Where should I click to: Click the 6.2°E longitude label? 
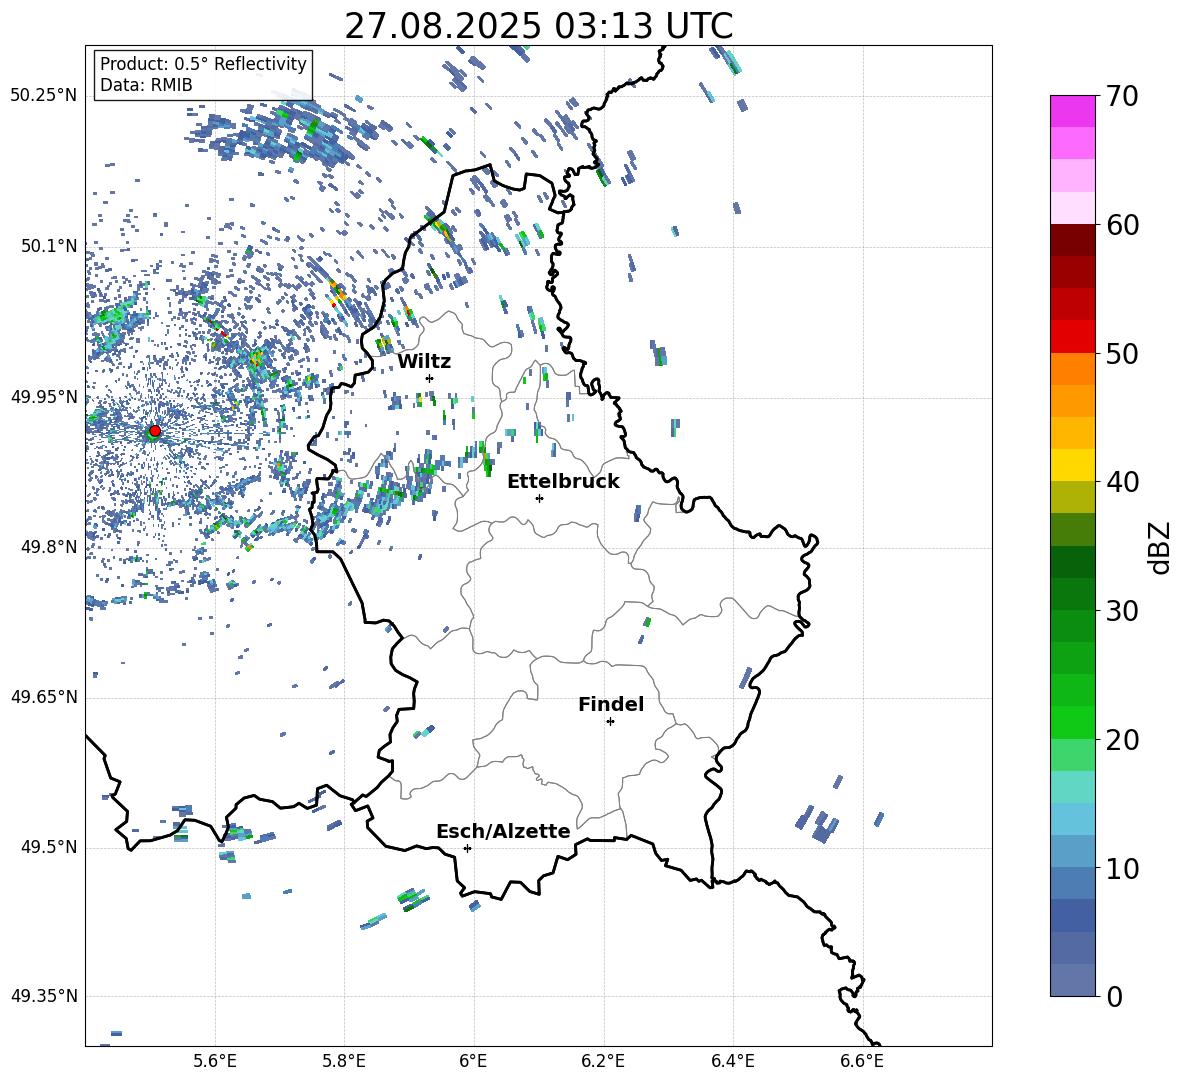pos(603,1061)
